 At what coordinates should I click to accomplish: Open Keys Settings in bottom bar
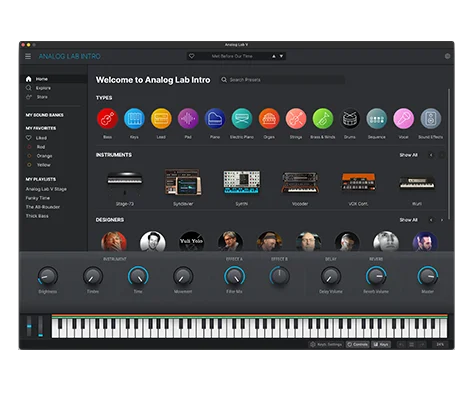(326, 344)
